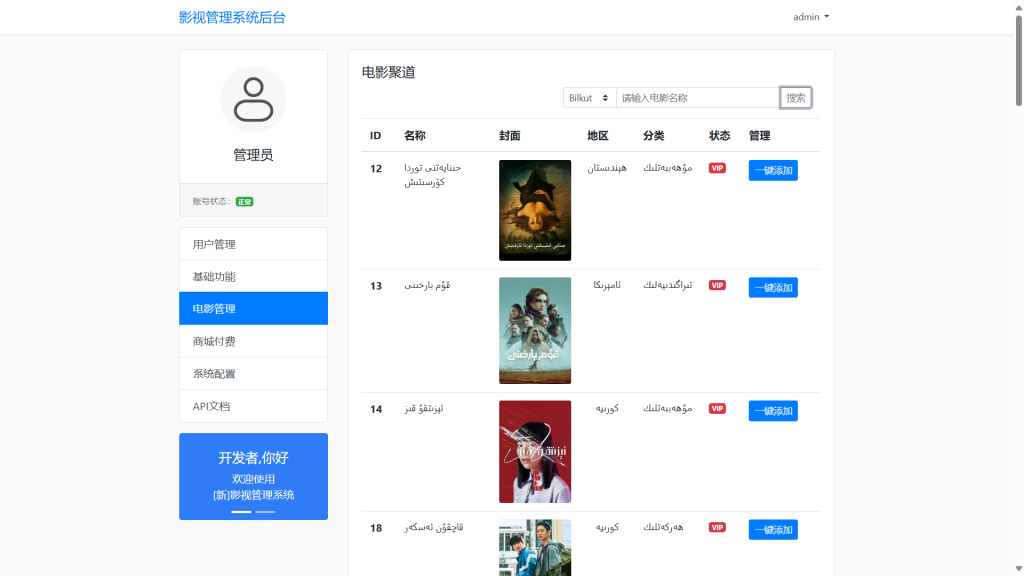The height and width of the screenshot is (576, 1024).
Task: Click the 管理员 name under avatar
Action: (x=253, y=155)
